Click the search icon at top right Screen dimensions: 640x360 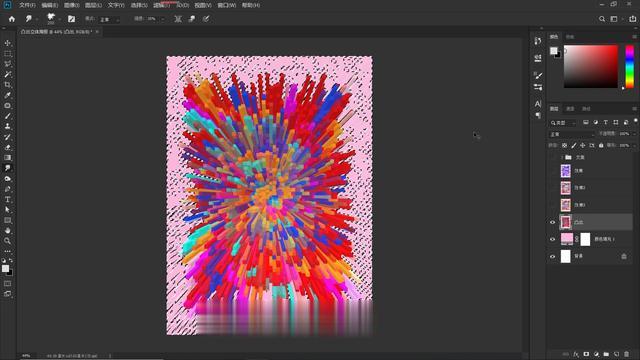pyautogui.click(x=602, y=19)
